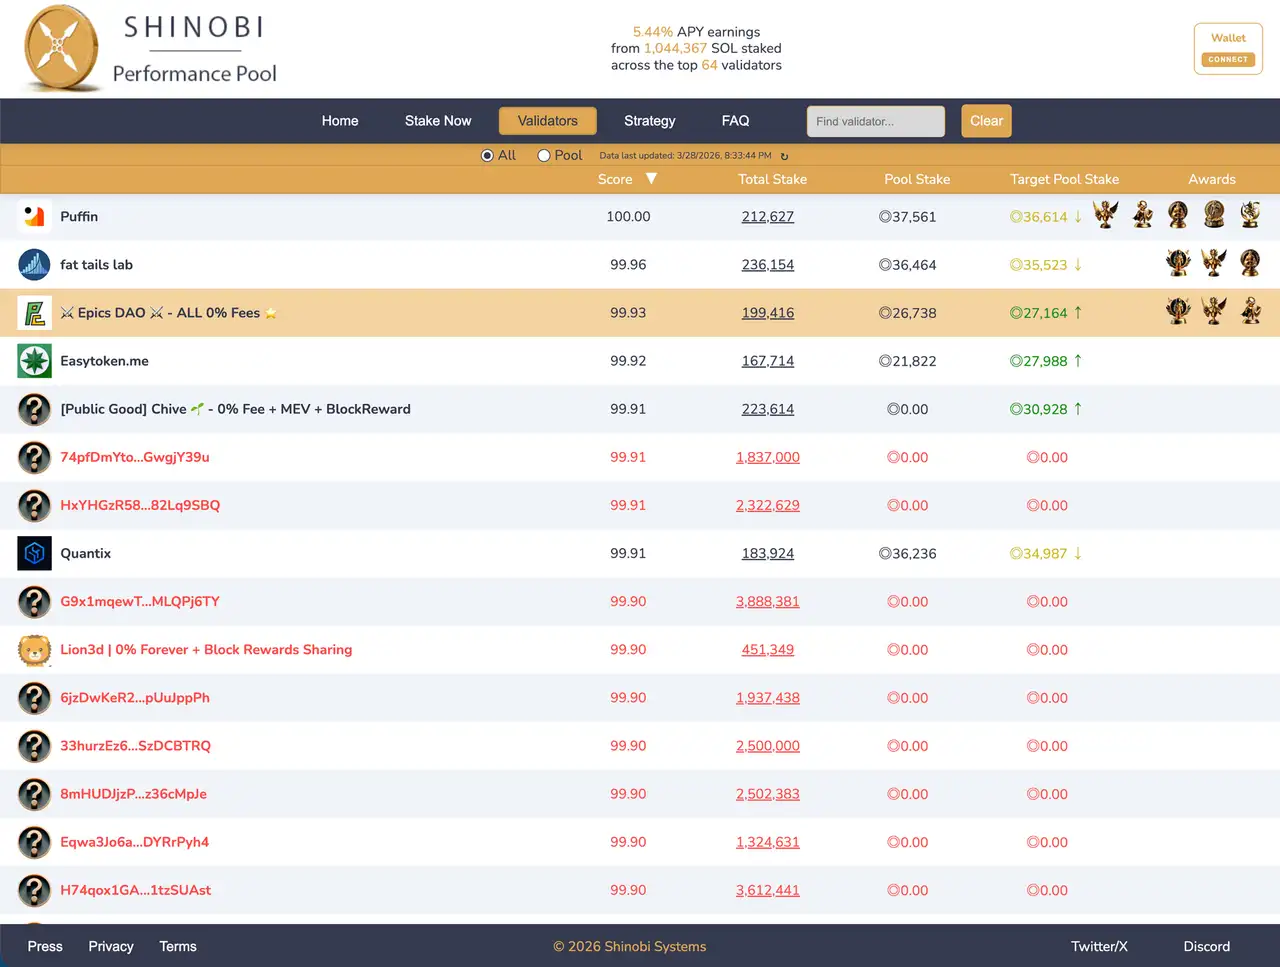Select the Pool radio button

pos(542,155)
